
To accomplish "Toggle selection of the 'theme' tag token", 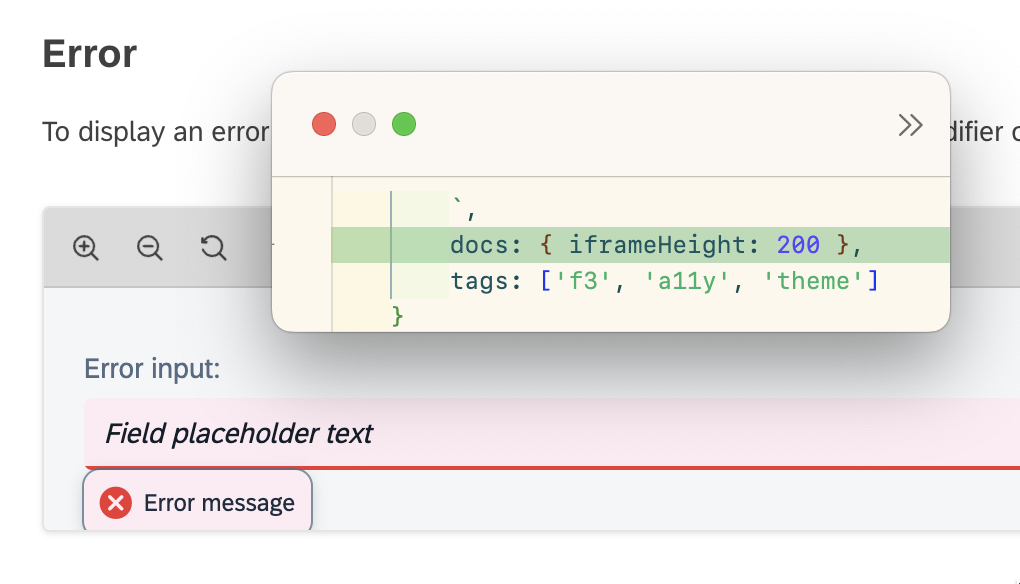I will (x=813, y=281).
